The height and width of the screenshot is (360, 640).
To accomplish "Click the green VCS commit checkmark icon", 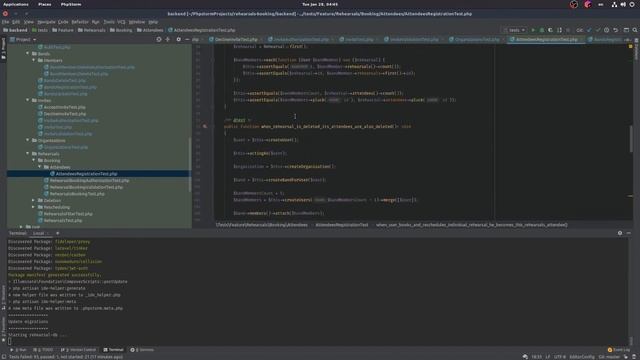I will 598,30.
